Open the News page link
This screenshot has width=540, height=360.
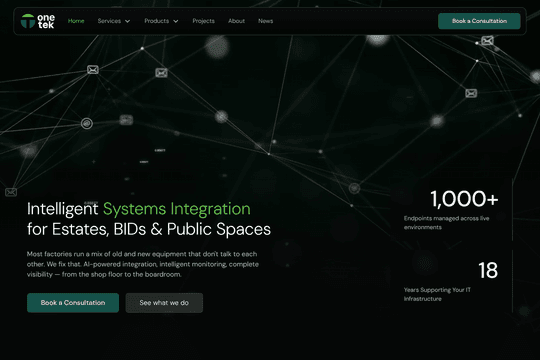pyautogui.click(x=266, y=21)
